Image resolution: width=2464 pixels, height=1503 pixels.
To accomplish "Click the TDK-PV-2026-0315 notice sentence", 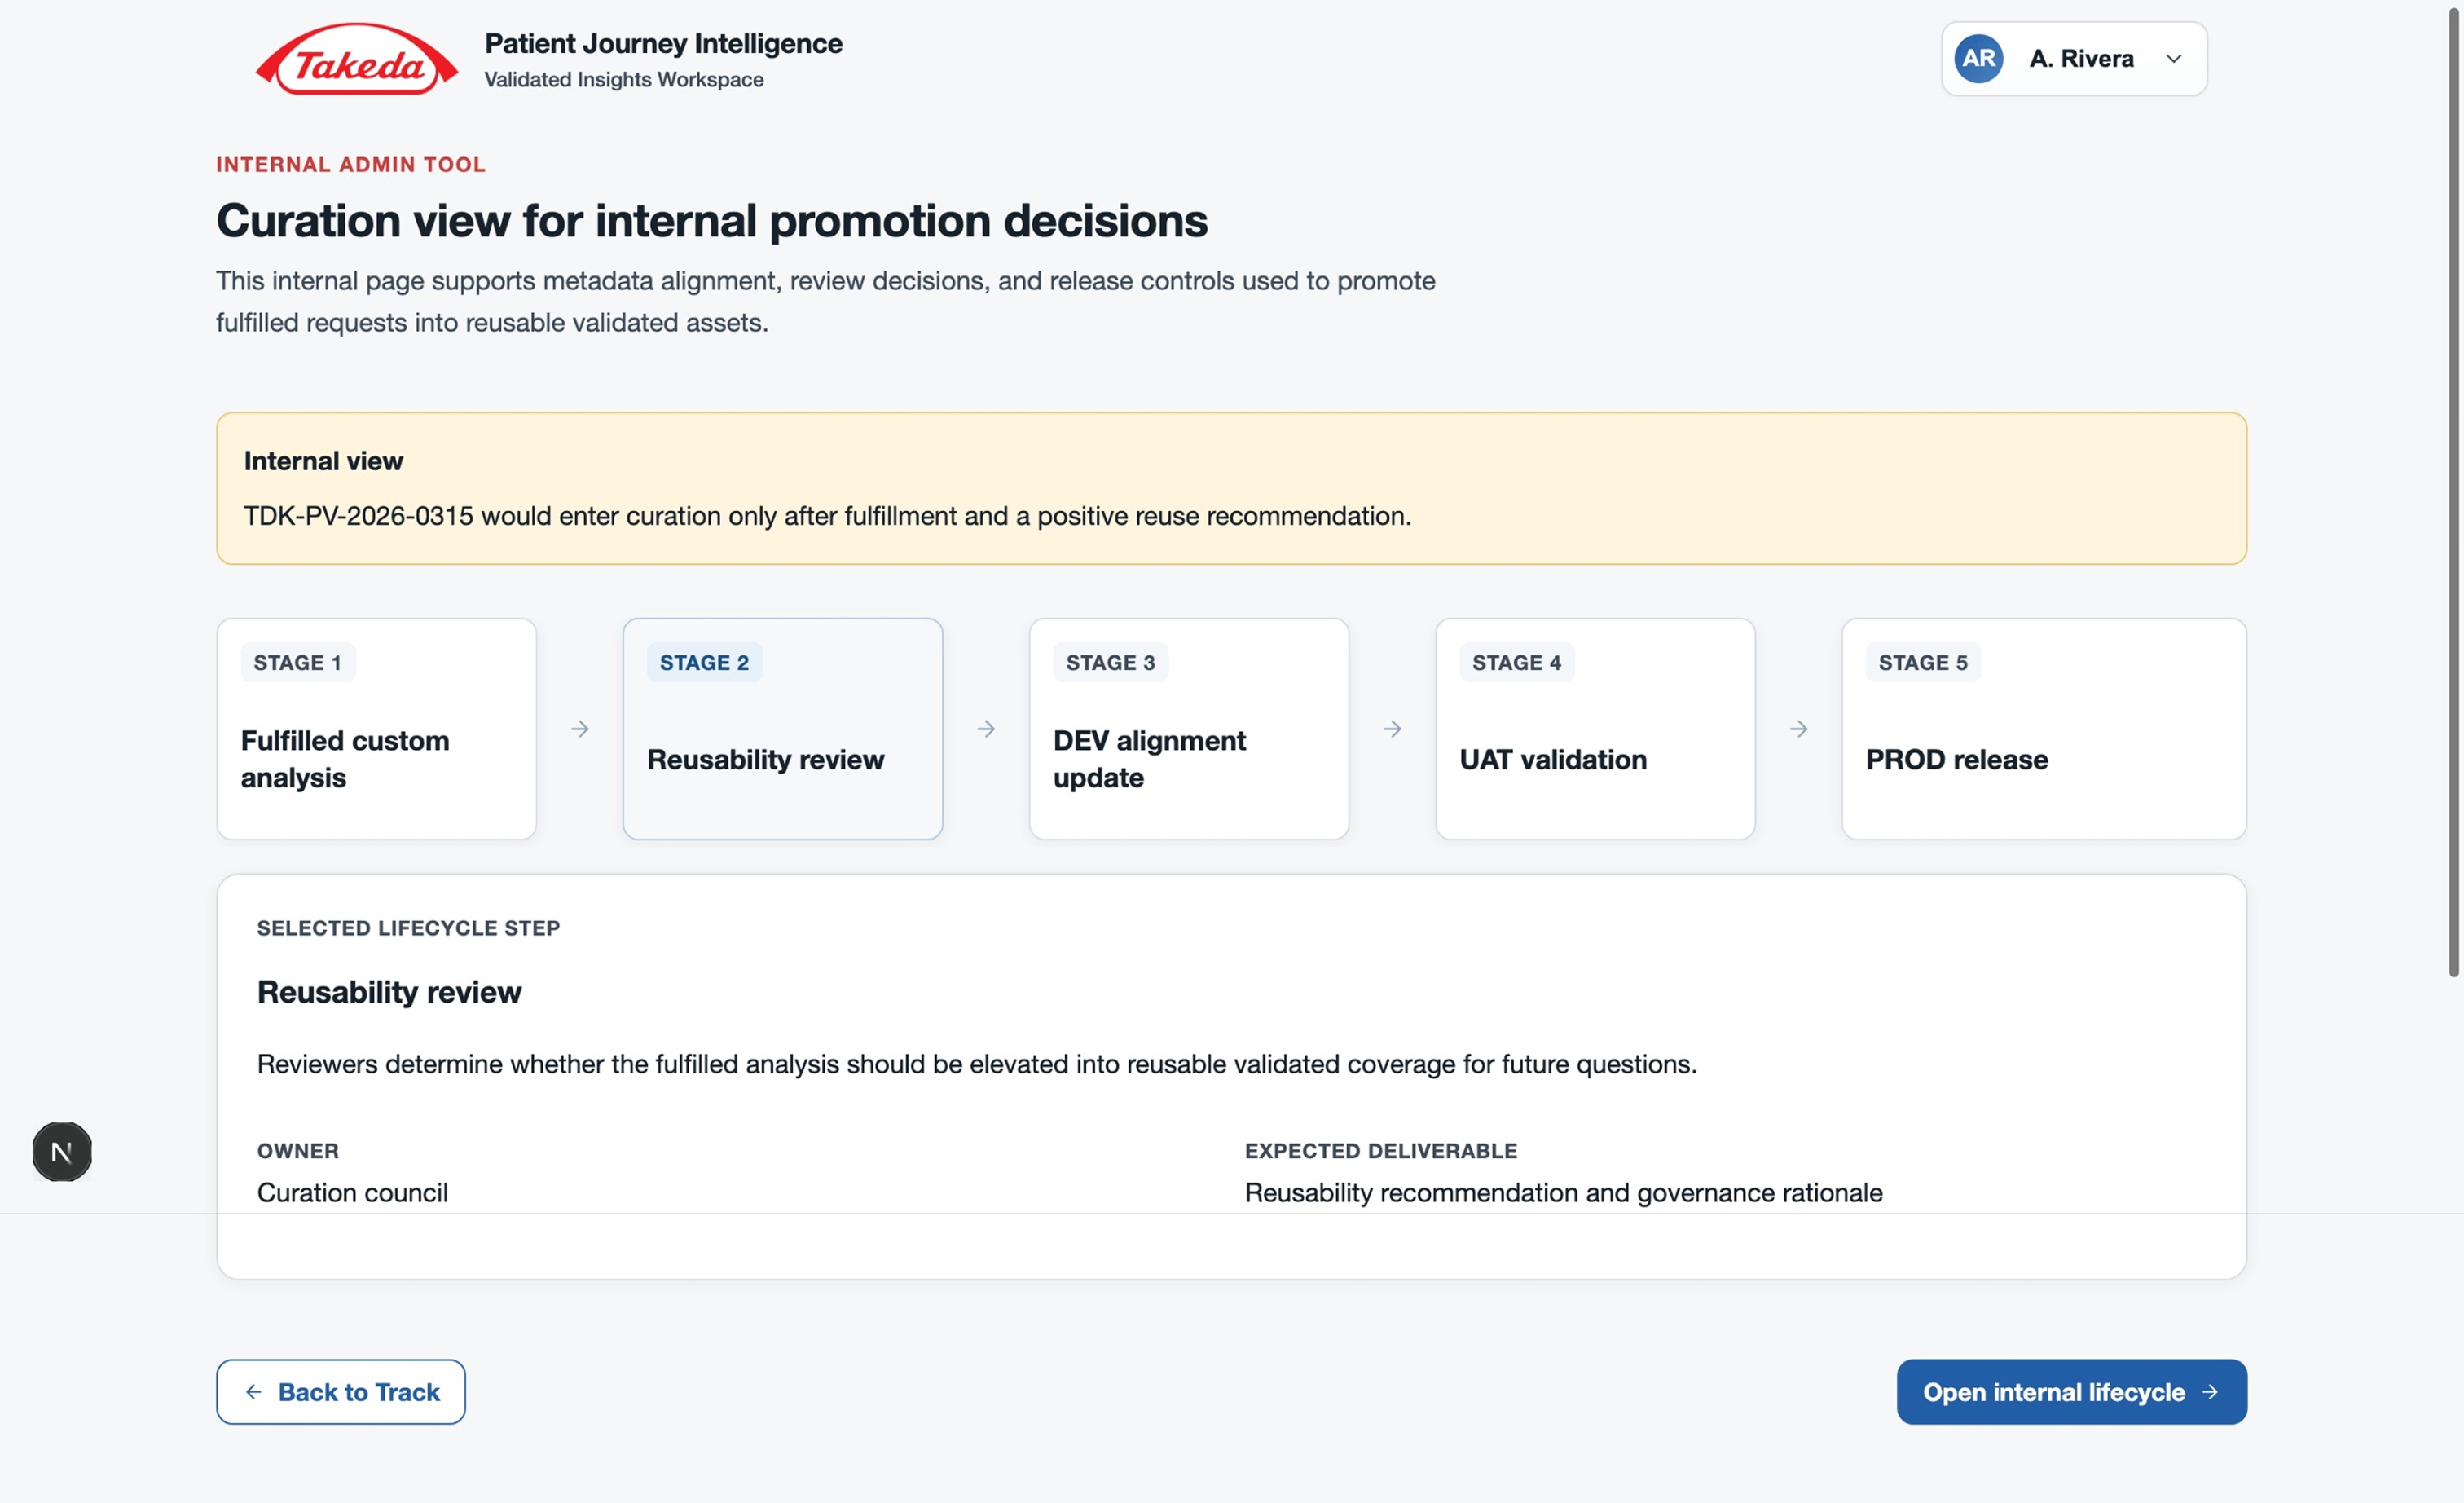I will coord(827,516).
